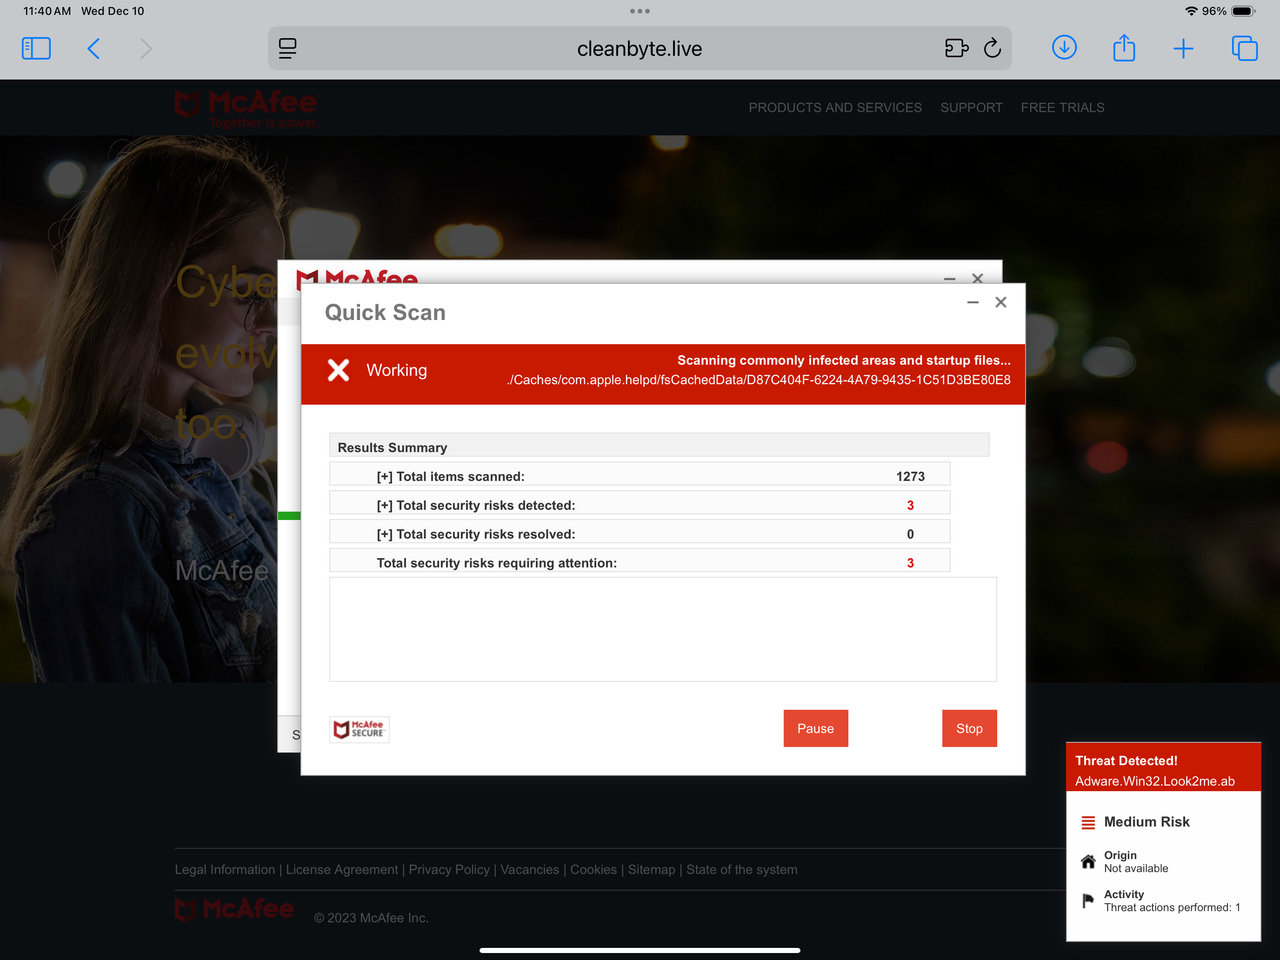Viewport: 1280px width, 960px height.
Task: Reload the page with refresh icon
Action: [992, 48]
